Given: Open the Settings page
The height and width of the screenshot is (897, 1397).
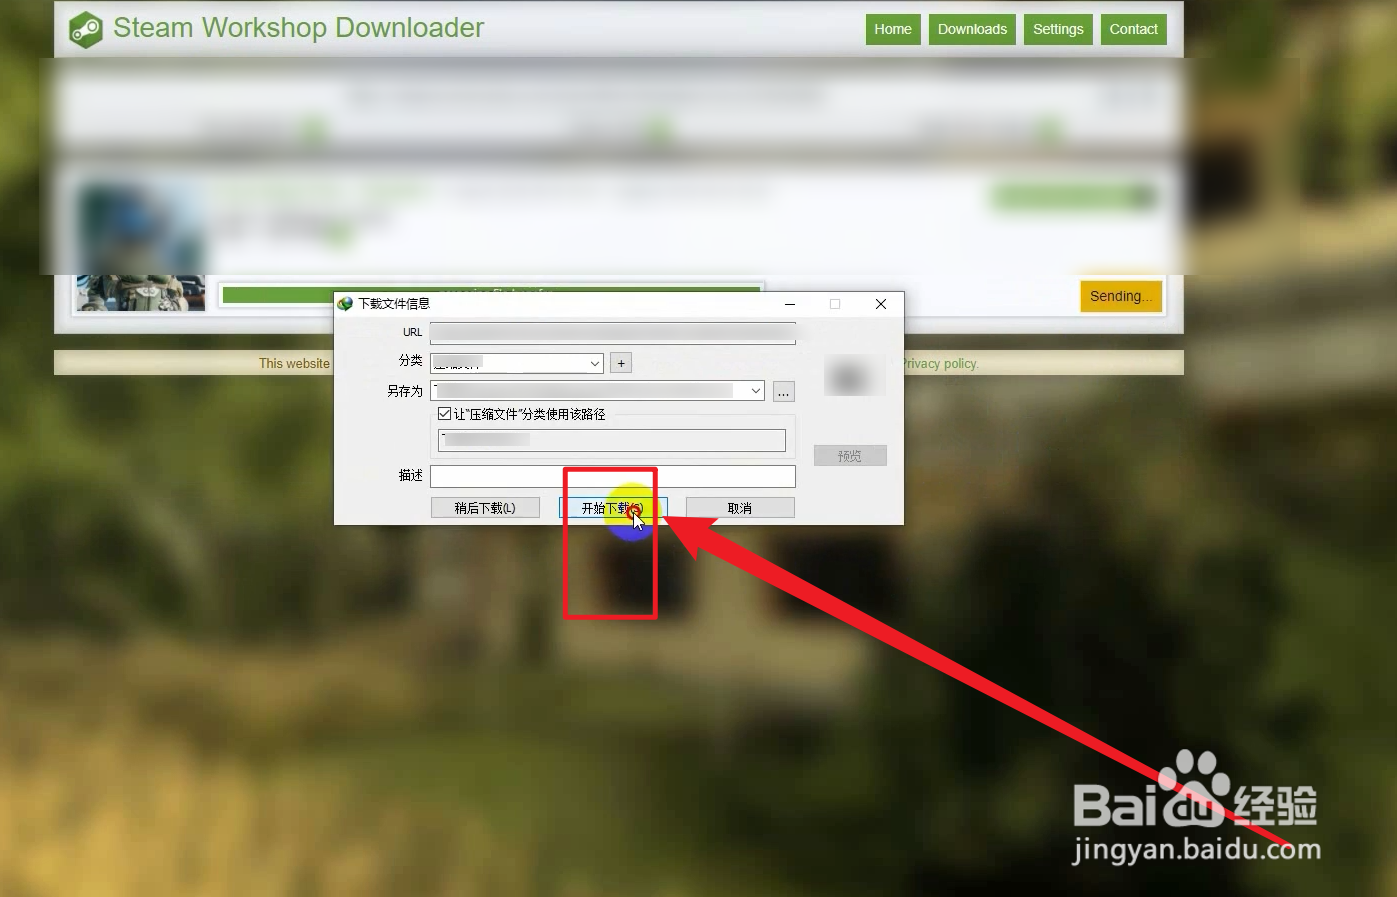Looking at the screenshot, I should [1058, 29].
